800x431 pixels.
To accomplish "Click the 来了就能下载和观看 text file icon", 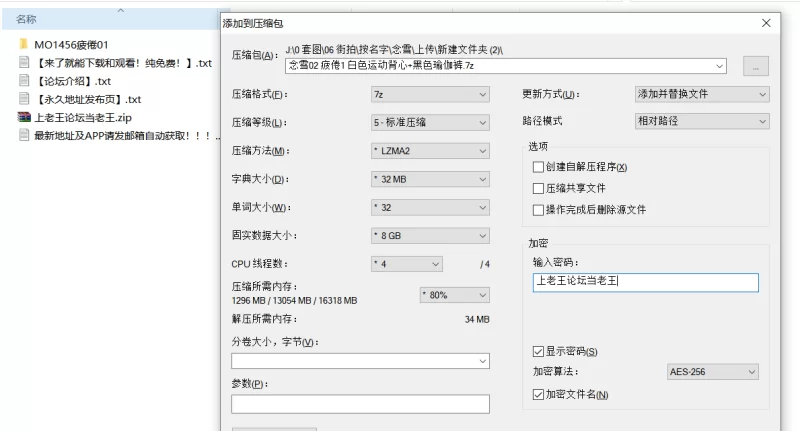I will [24, 63].
